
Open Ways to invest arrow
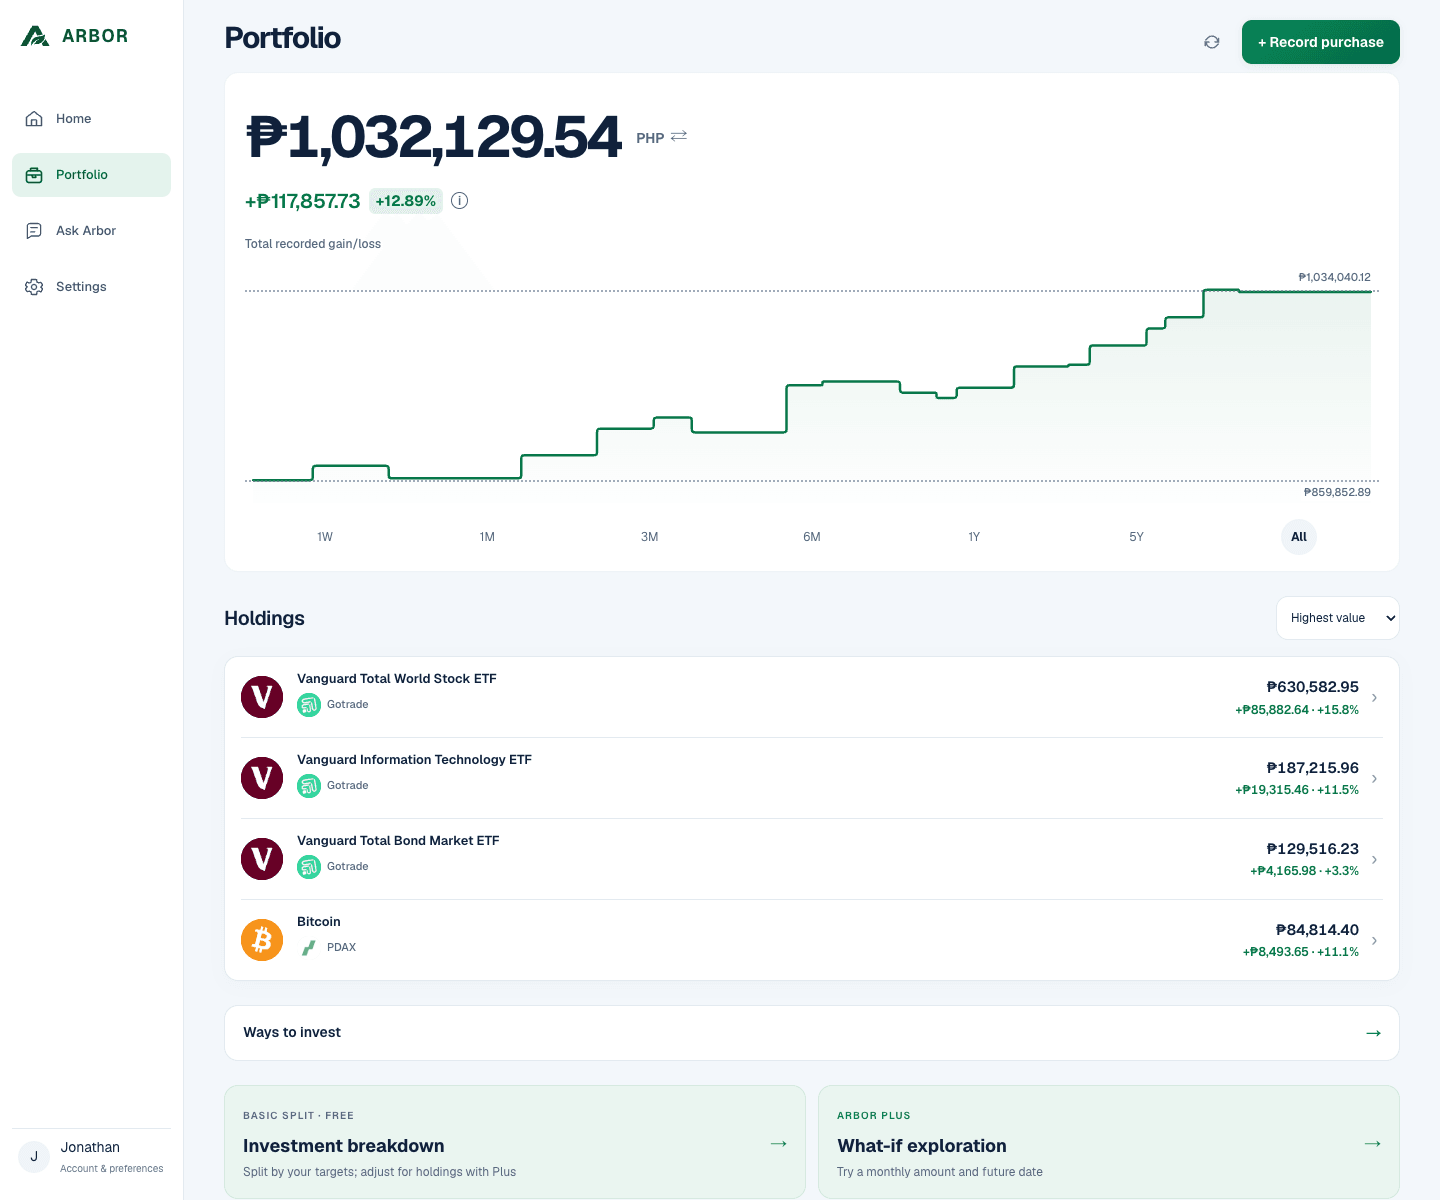coord(1374,1033)
